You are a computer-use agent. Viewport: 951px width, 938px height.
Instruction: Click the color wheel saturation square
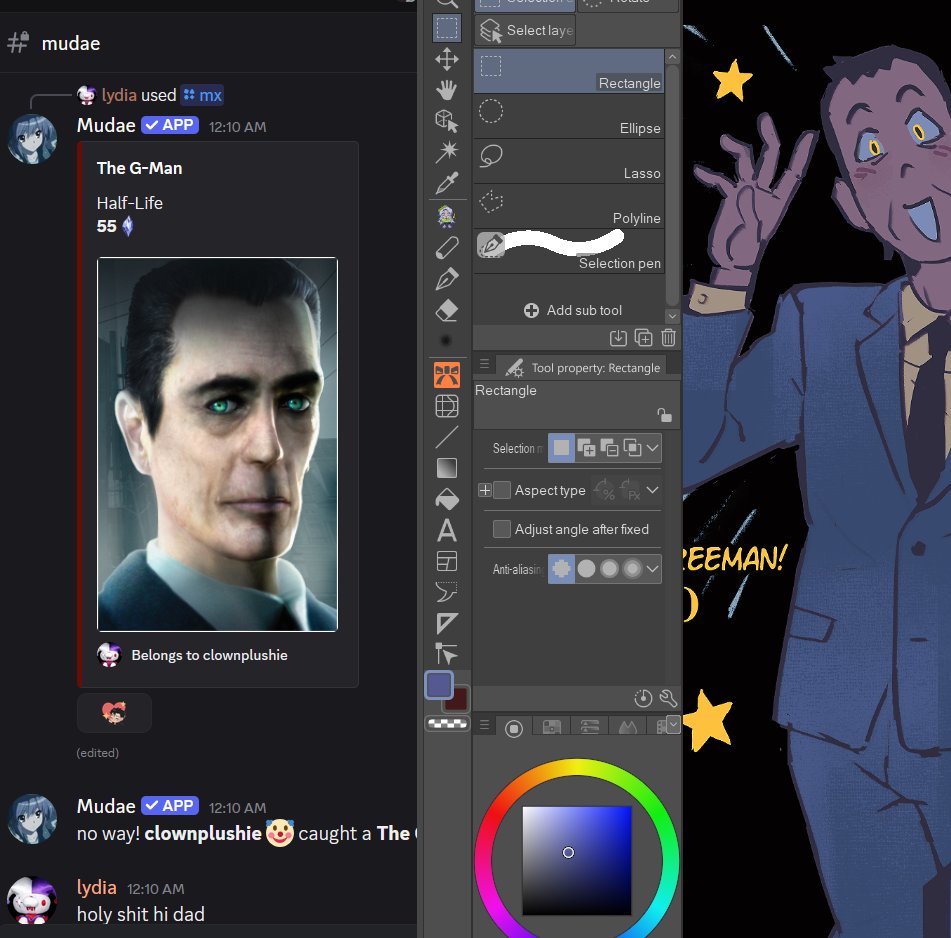click(x=577, y=860)
